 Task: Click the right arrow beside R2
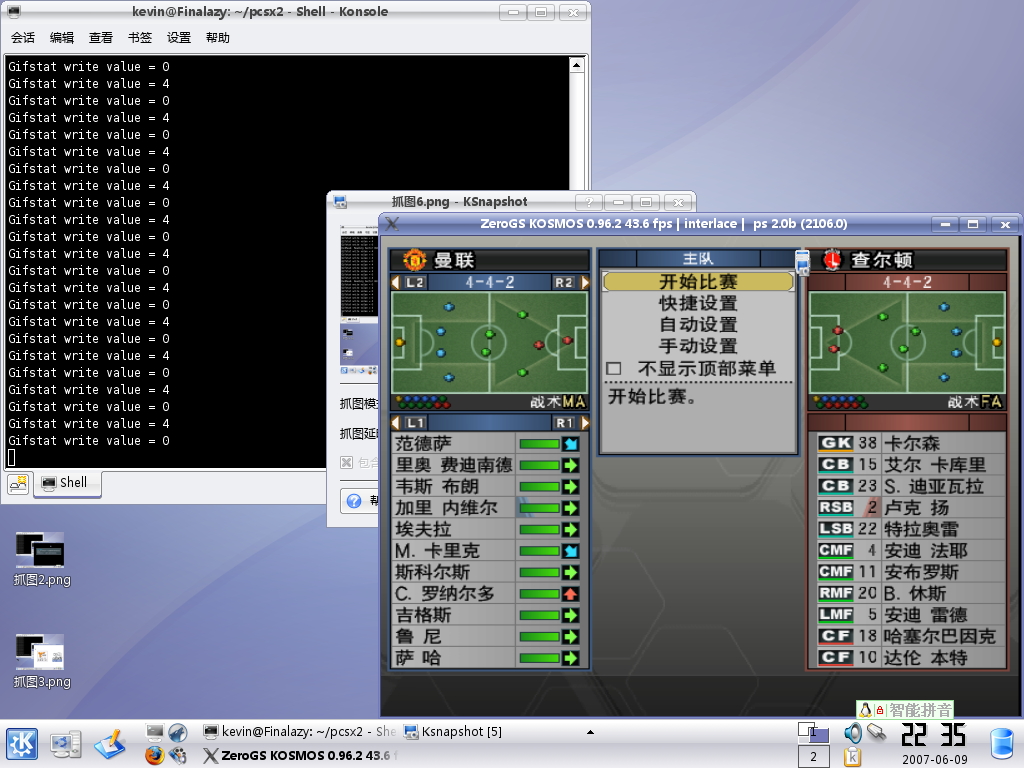(x=585, y=282)
